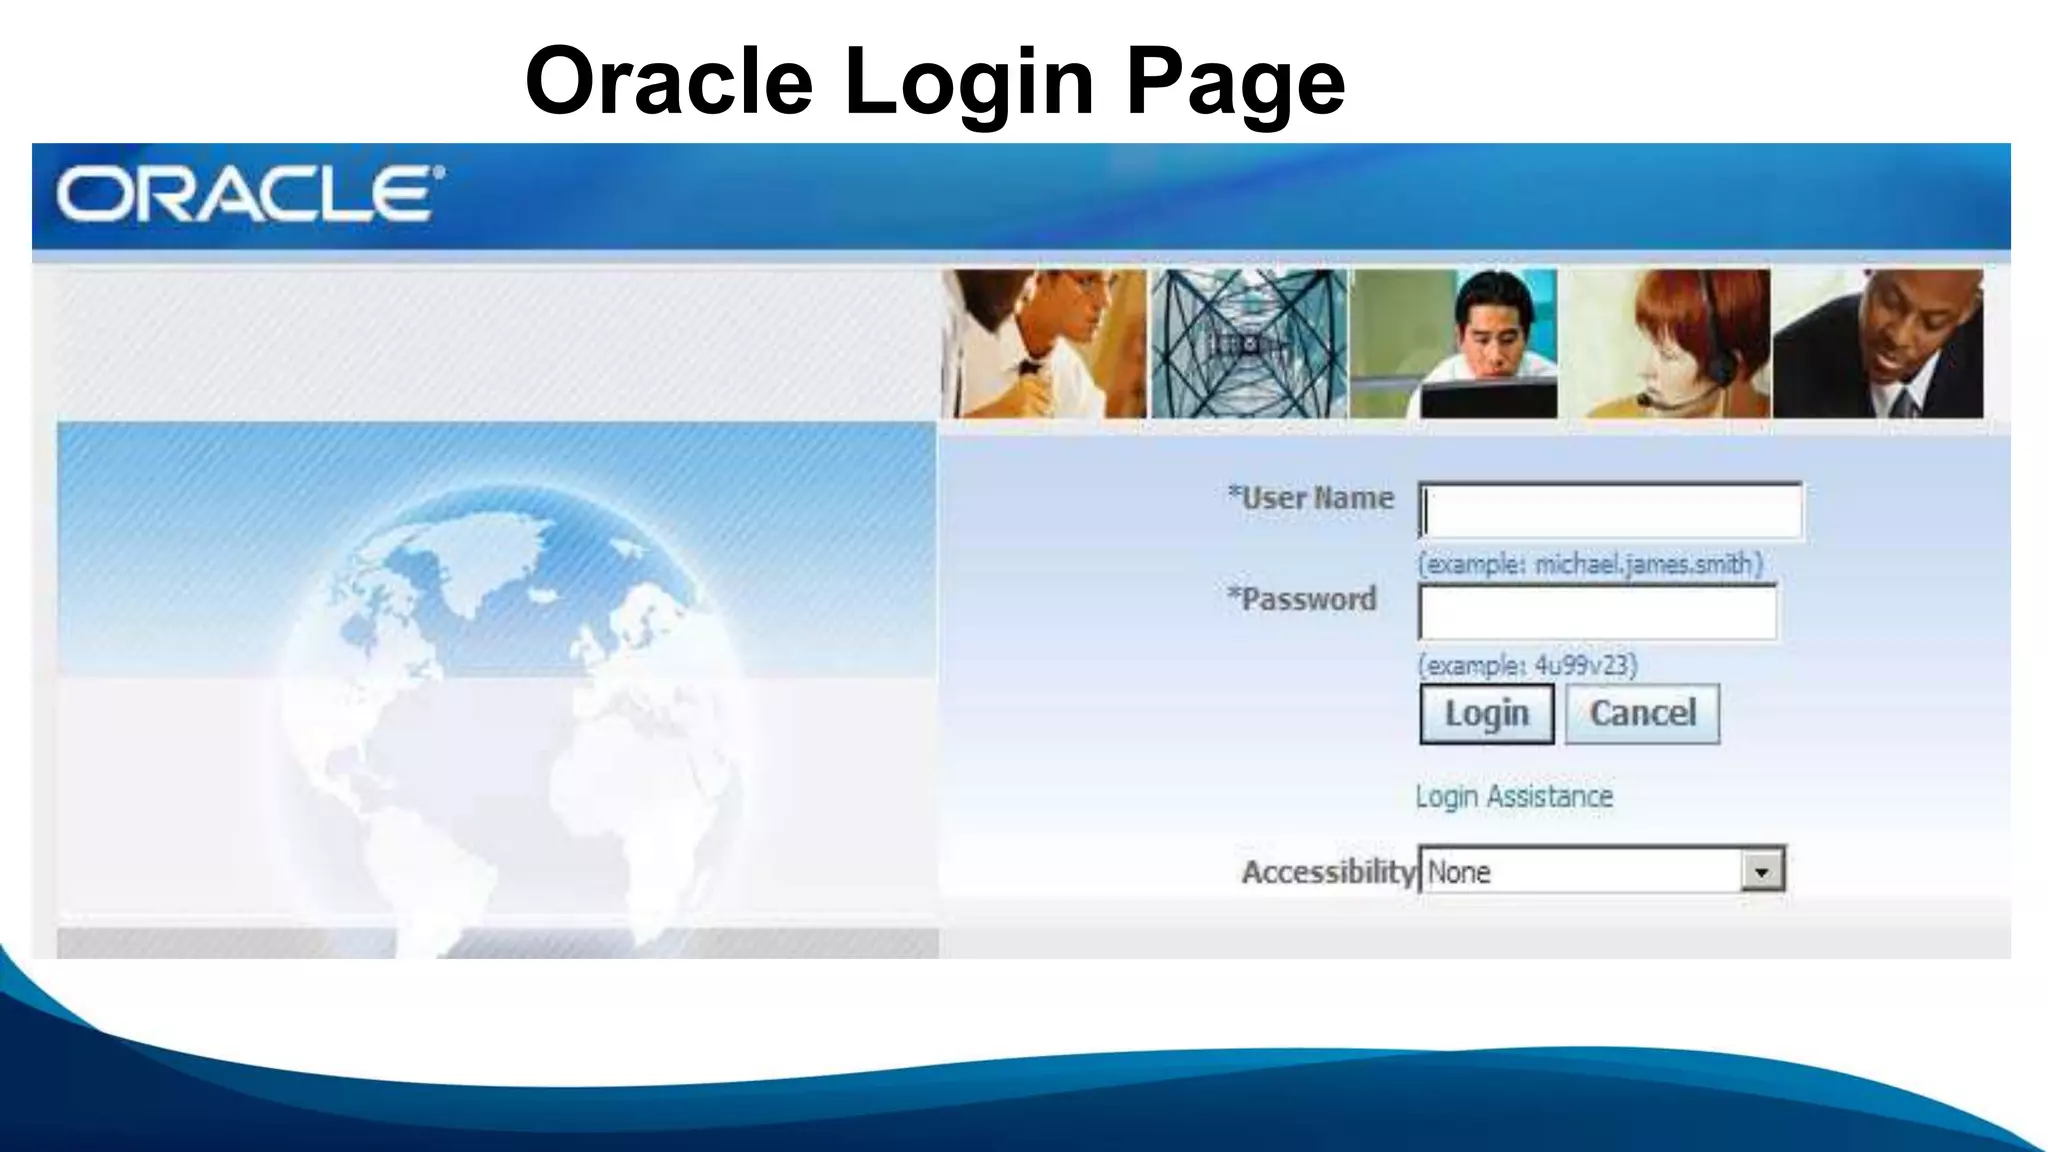The height and width of the screenshot is (1152, 2048).
Task: Click the steel tower photo
Action: click(x=1249, y=343)
